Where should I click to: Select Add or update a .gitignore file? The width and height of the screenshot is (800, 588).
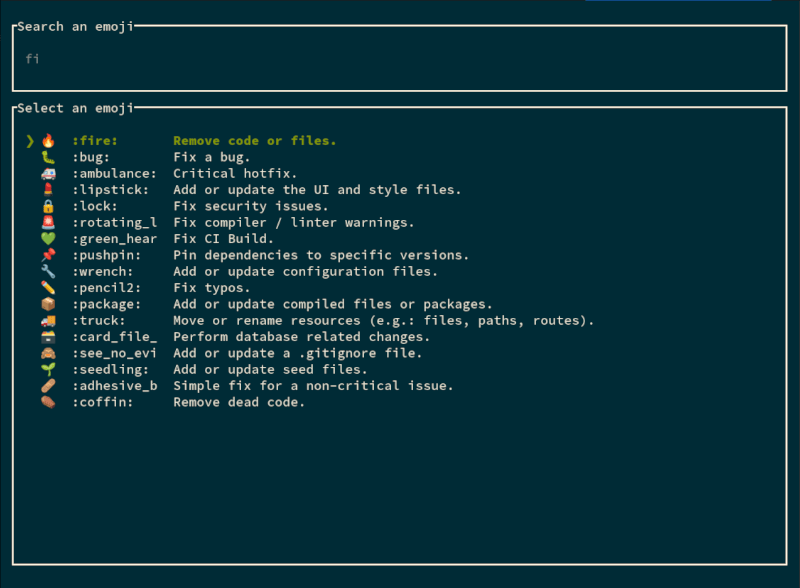point(297,353)
